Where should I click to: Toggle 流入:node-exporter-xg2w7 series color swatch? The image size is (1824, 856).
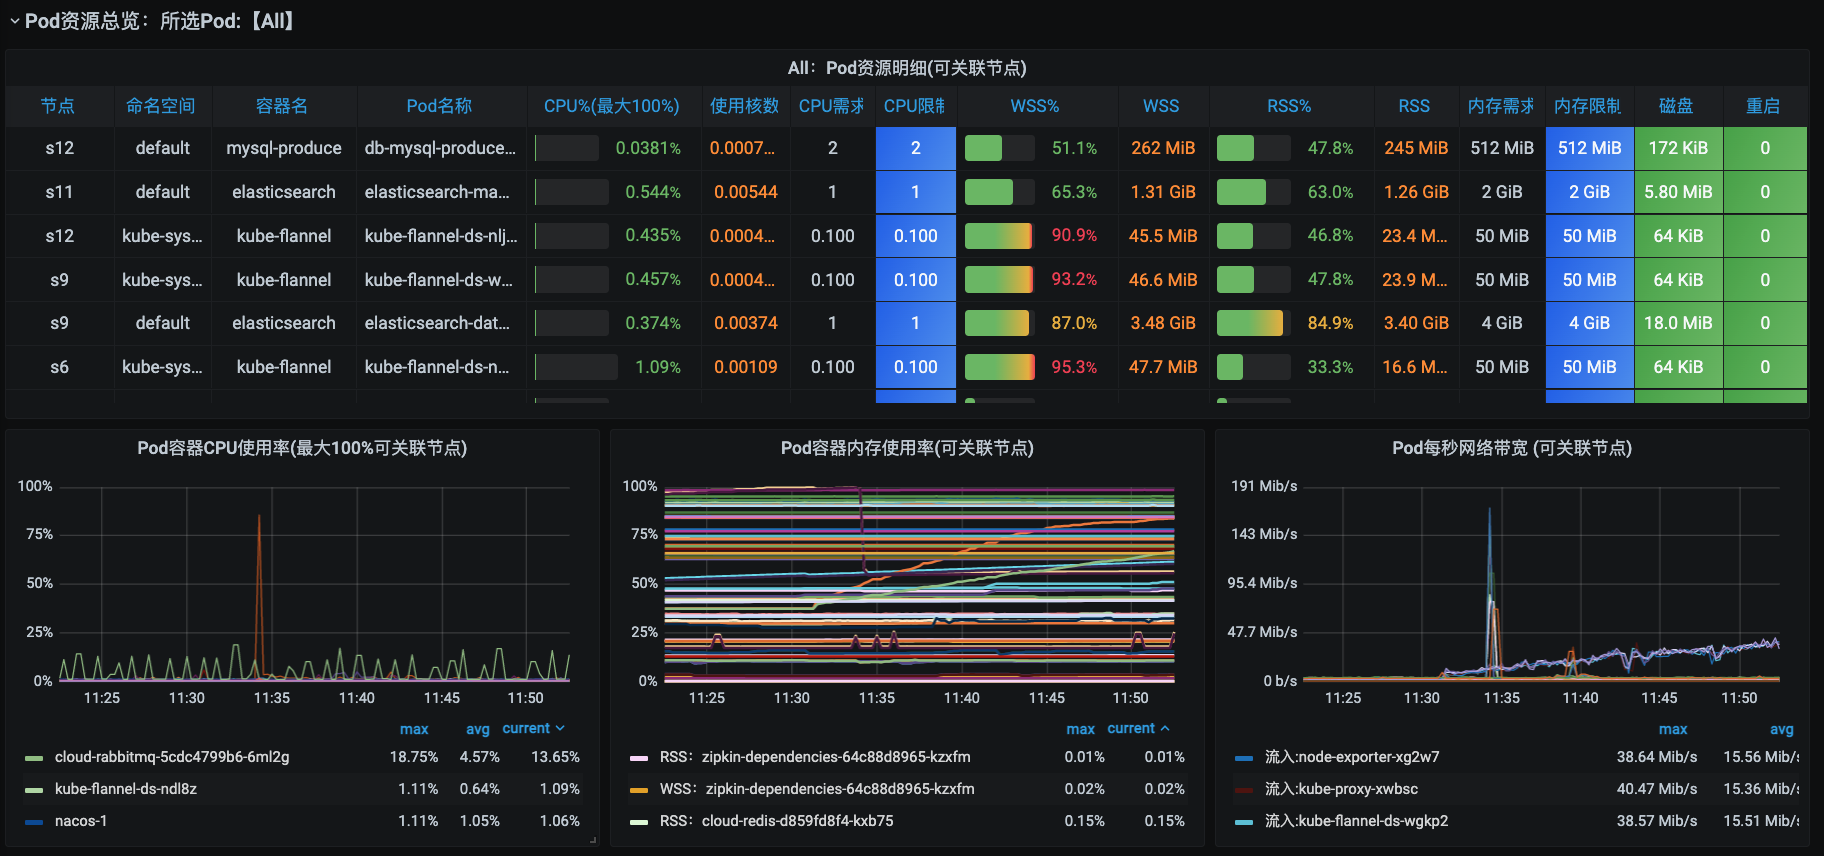tap(1244, 758)
